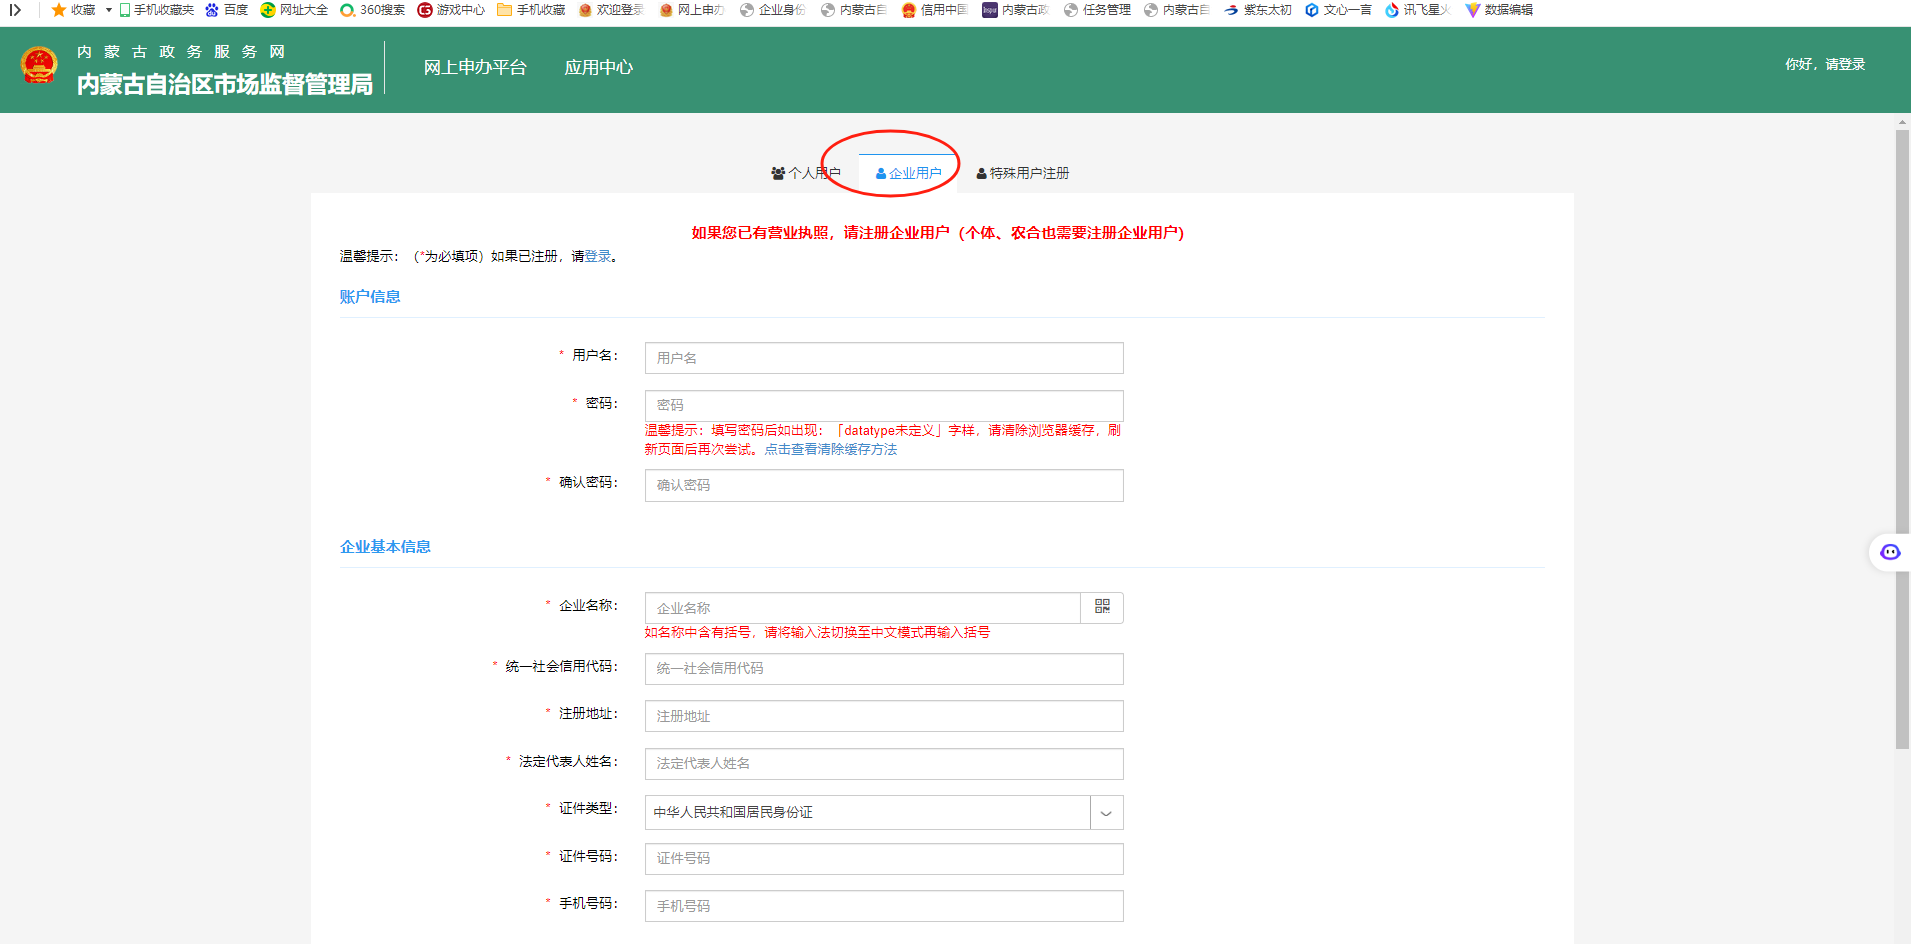This screenshot has width=1911, height=944.
Task: Open the 文心一言 bookmark
Action: click(x=1338, y=10)
